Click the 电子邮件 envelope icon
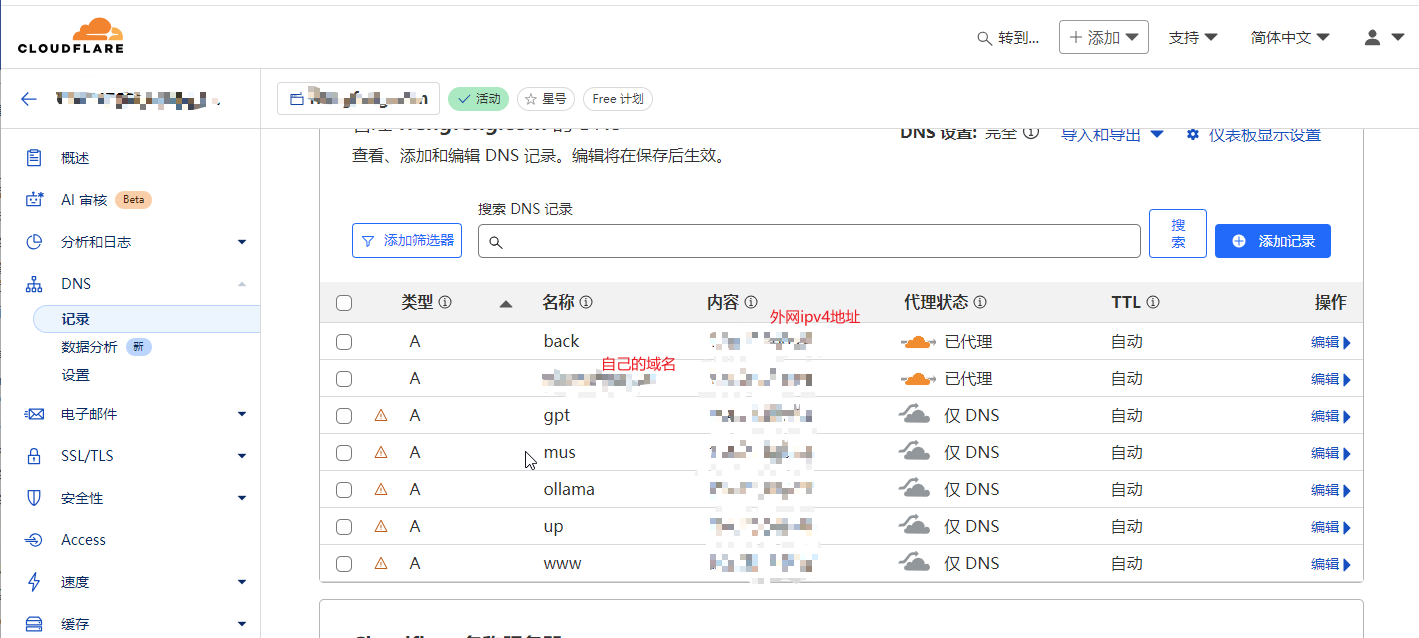 34,414
